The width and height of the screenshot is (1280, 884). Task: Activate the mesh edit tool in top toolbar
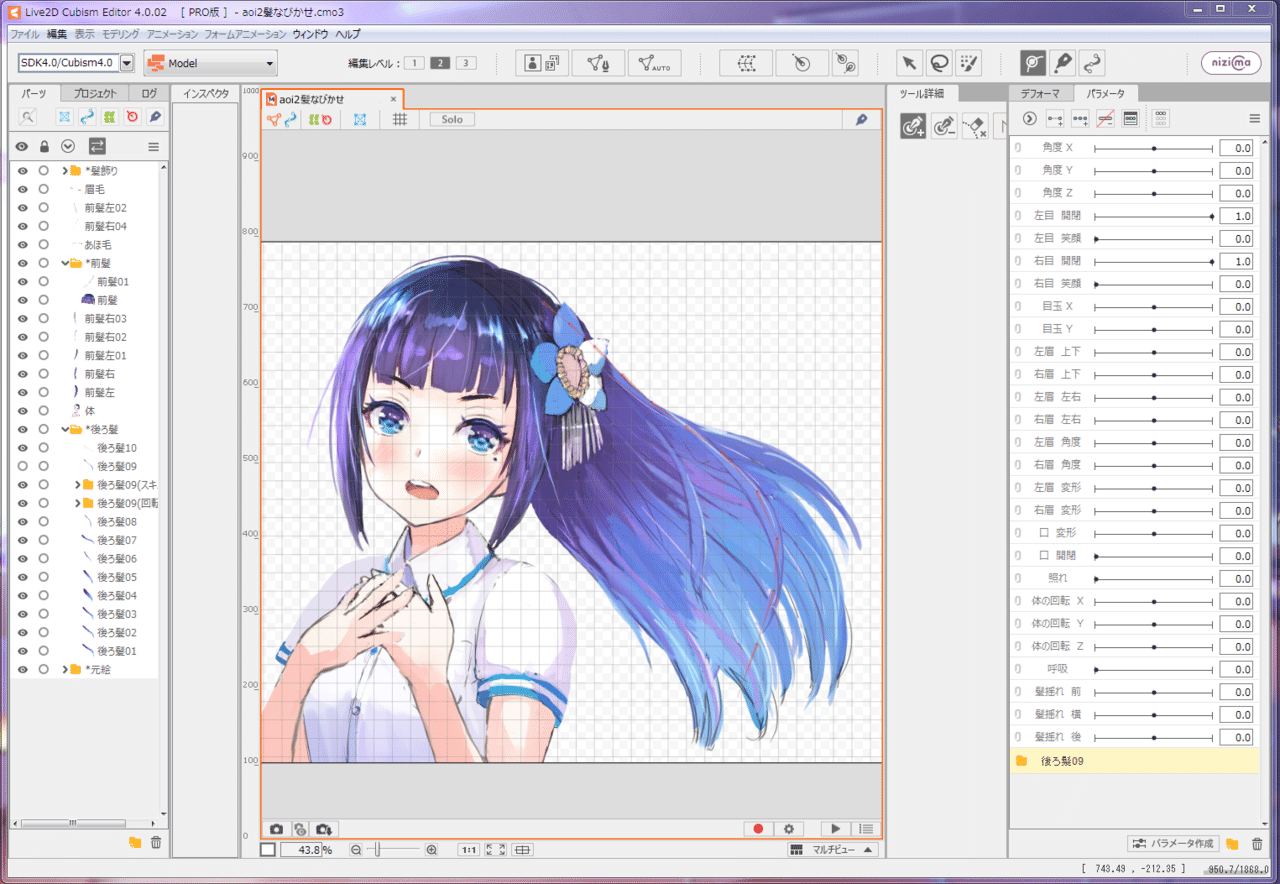(x=1033, y=63)
